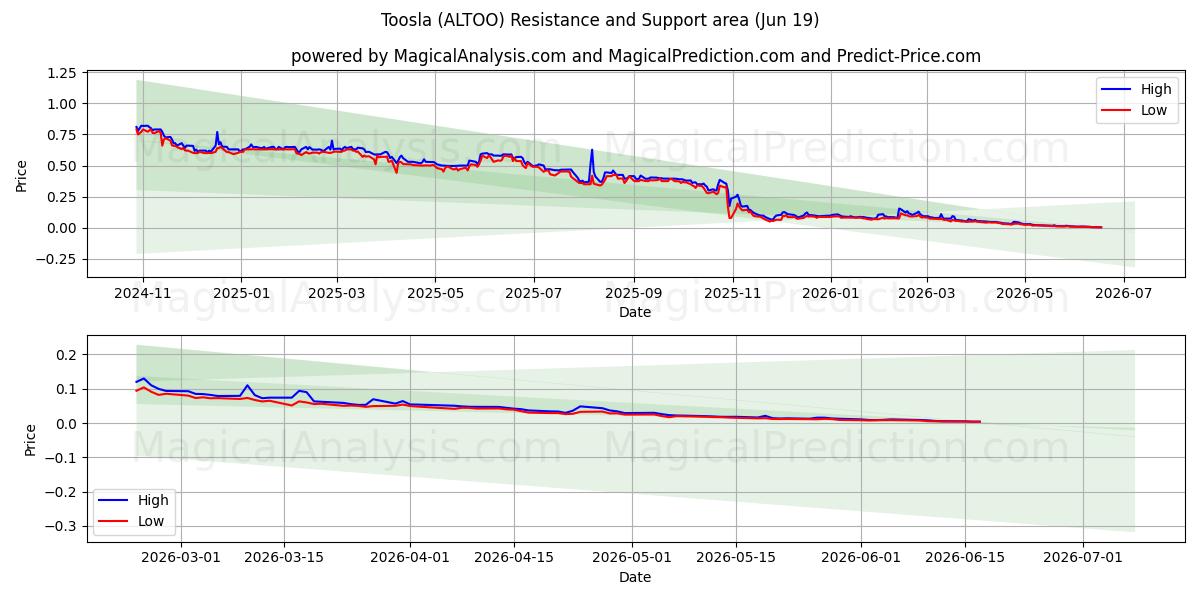The height and width of the screenshot is (600, 1200).
Task: Click the '2025-09' date label on top chart
Action: pos(633,294)
